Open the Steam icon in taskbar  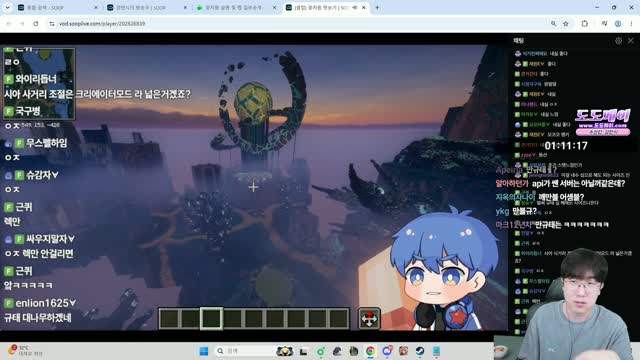pyautogui.click(x=420, y=351)
